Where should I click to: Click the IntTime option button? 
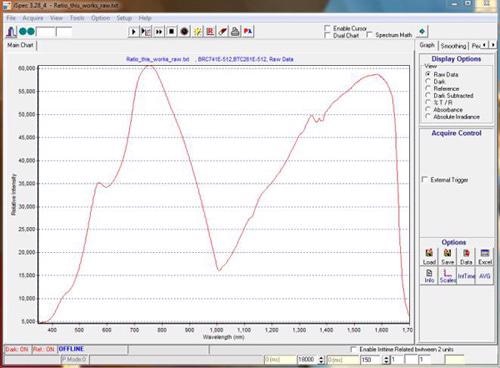(466, 276)
